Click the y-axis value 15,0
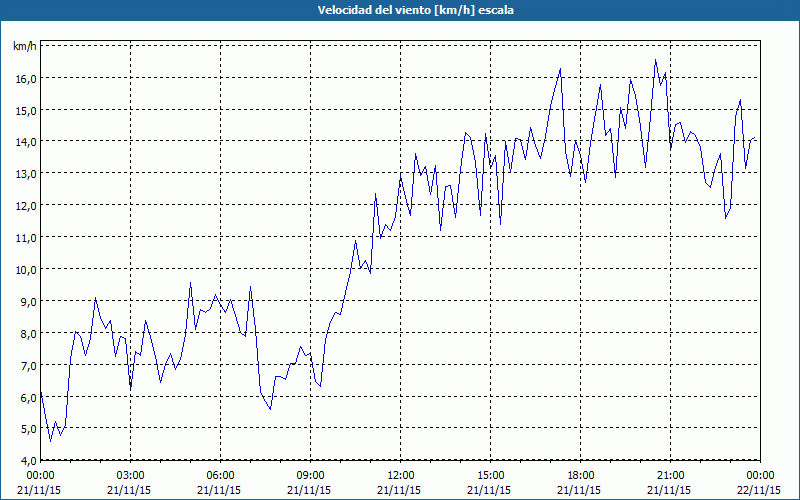This screenshot has width=800, height=500. [27, 110]
